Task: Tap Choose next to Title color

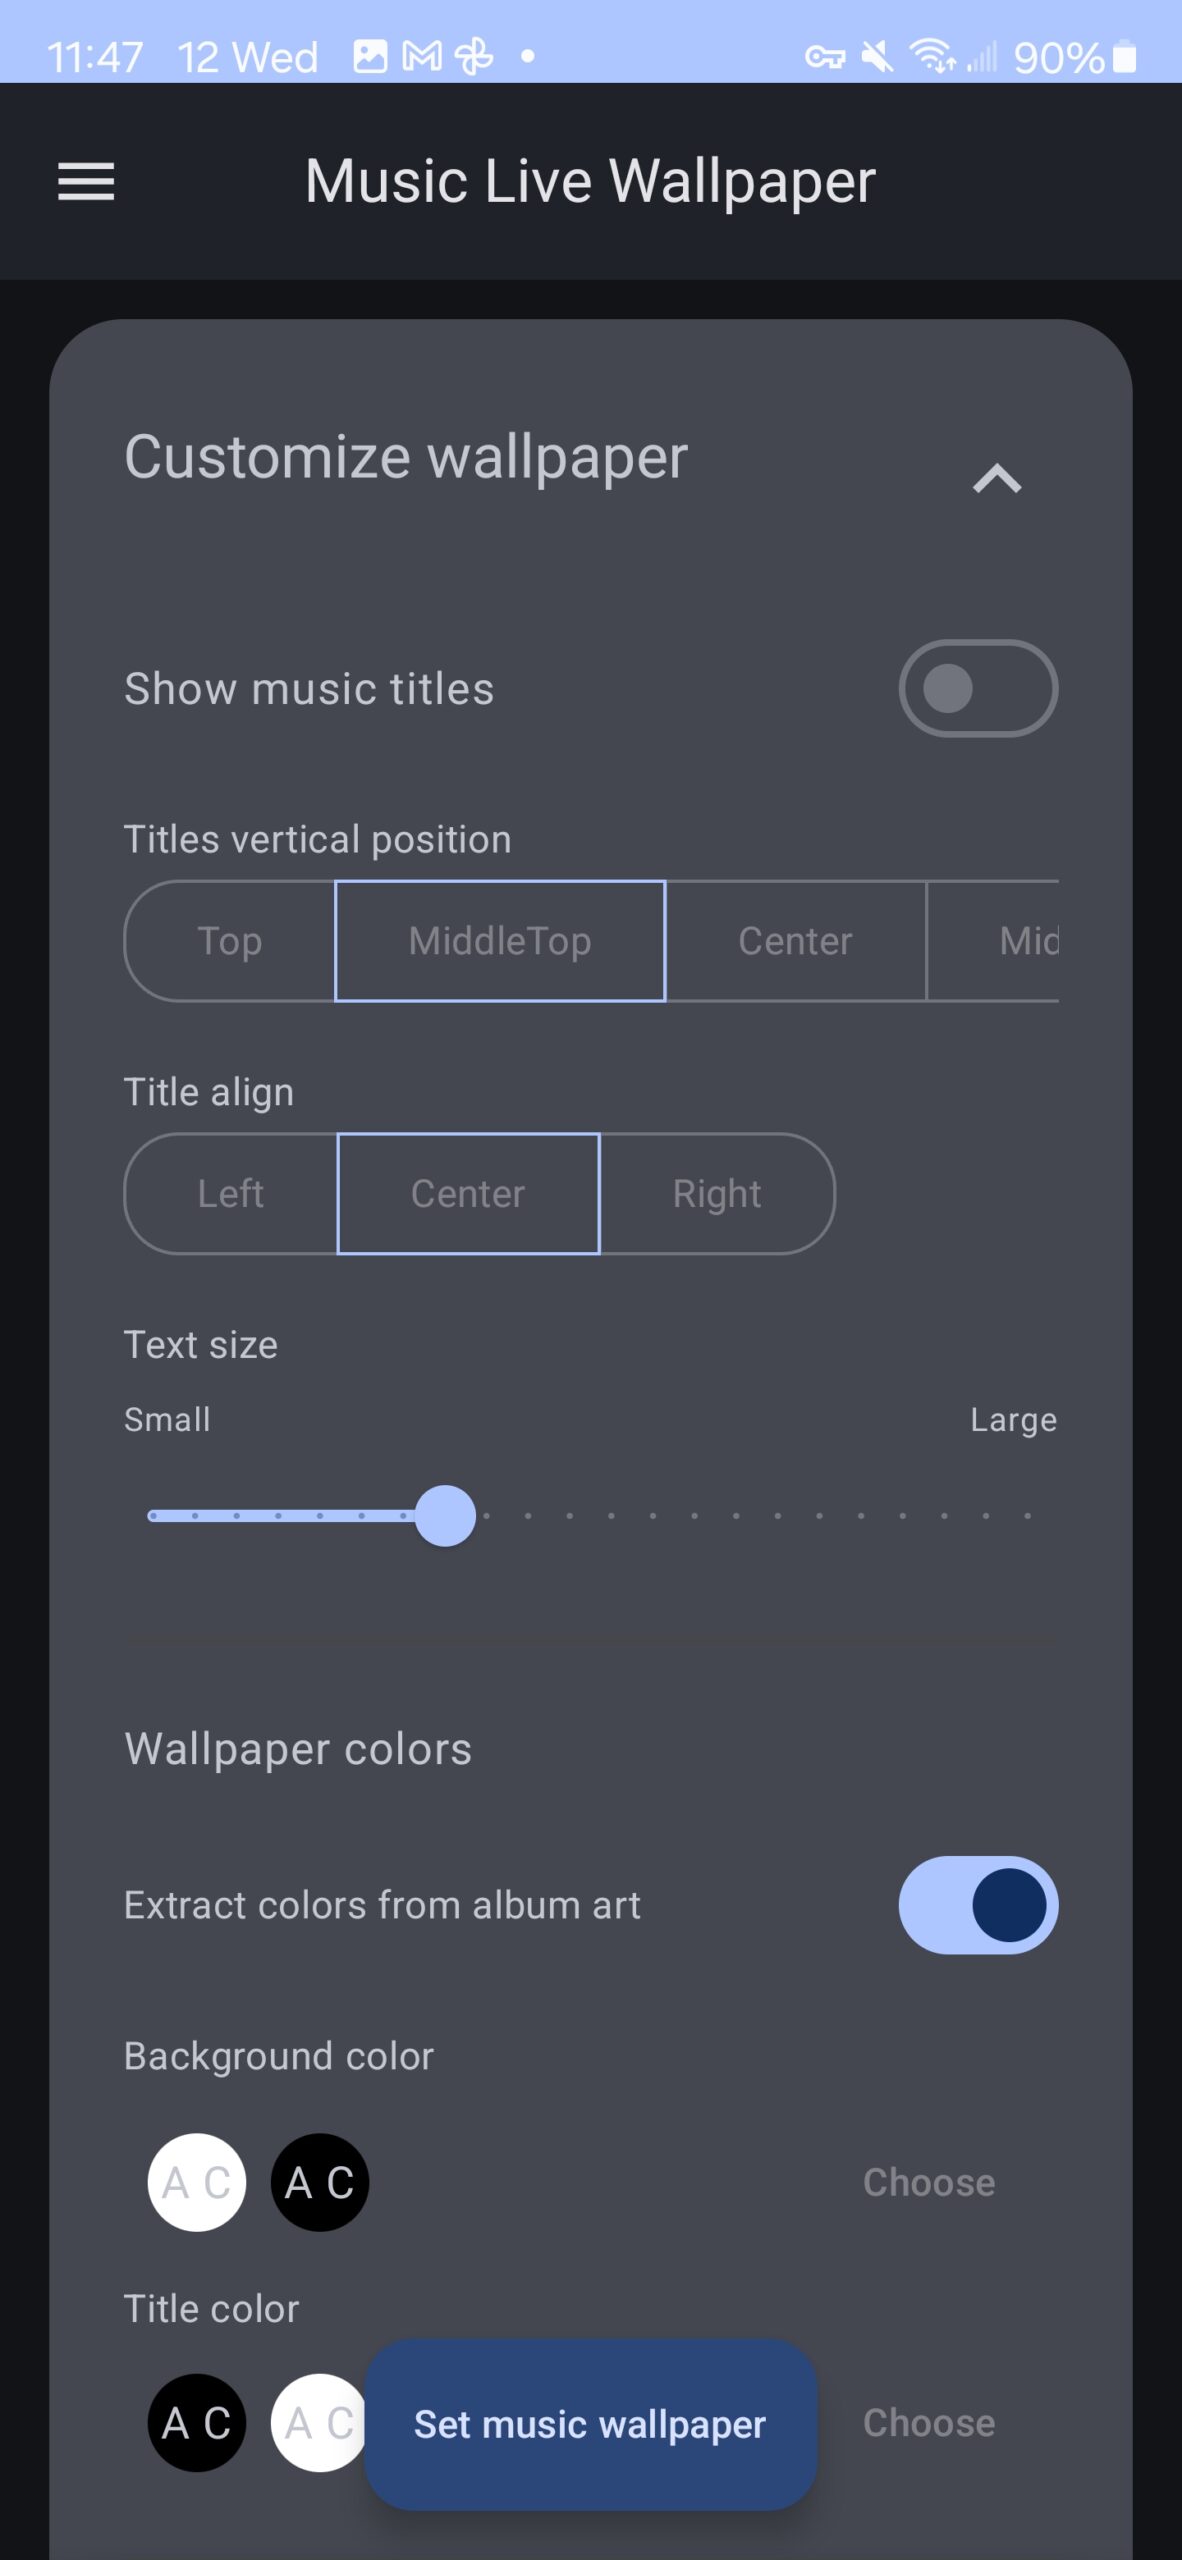Action: click(929, 2423)
